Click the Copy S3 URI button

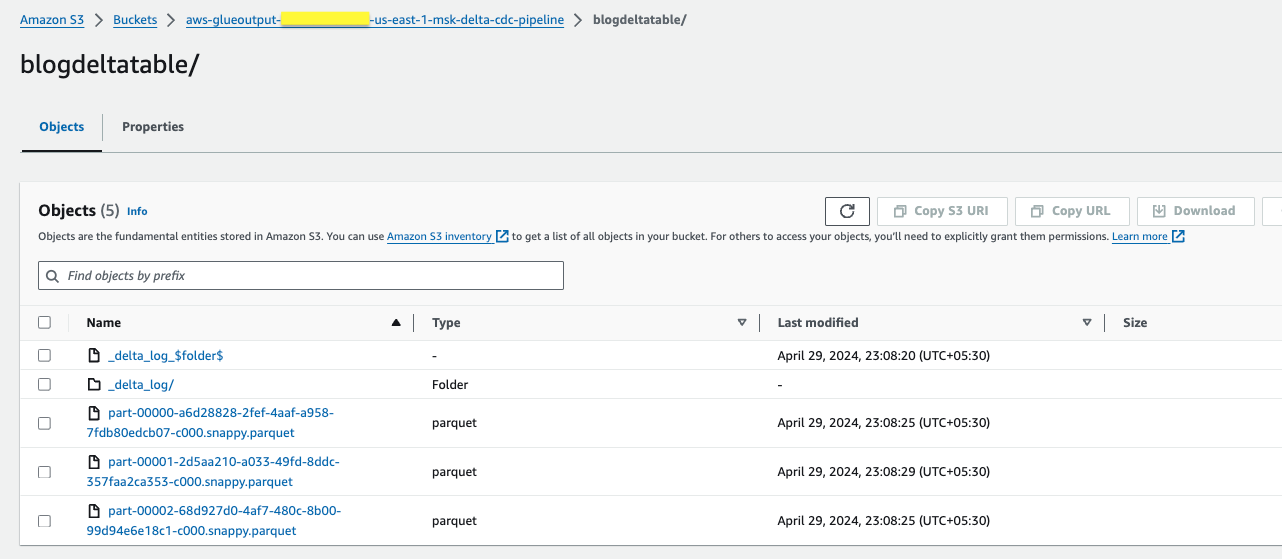pyautogui.click(x=941, y=211)
